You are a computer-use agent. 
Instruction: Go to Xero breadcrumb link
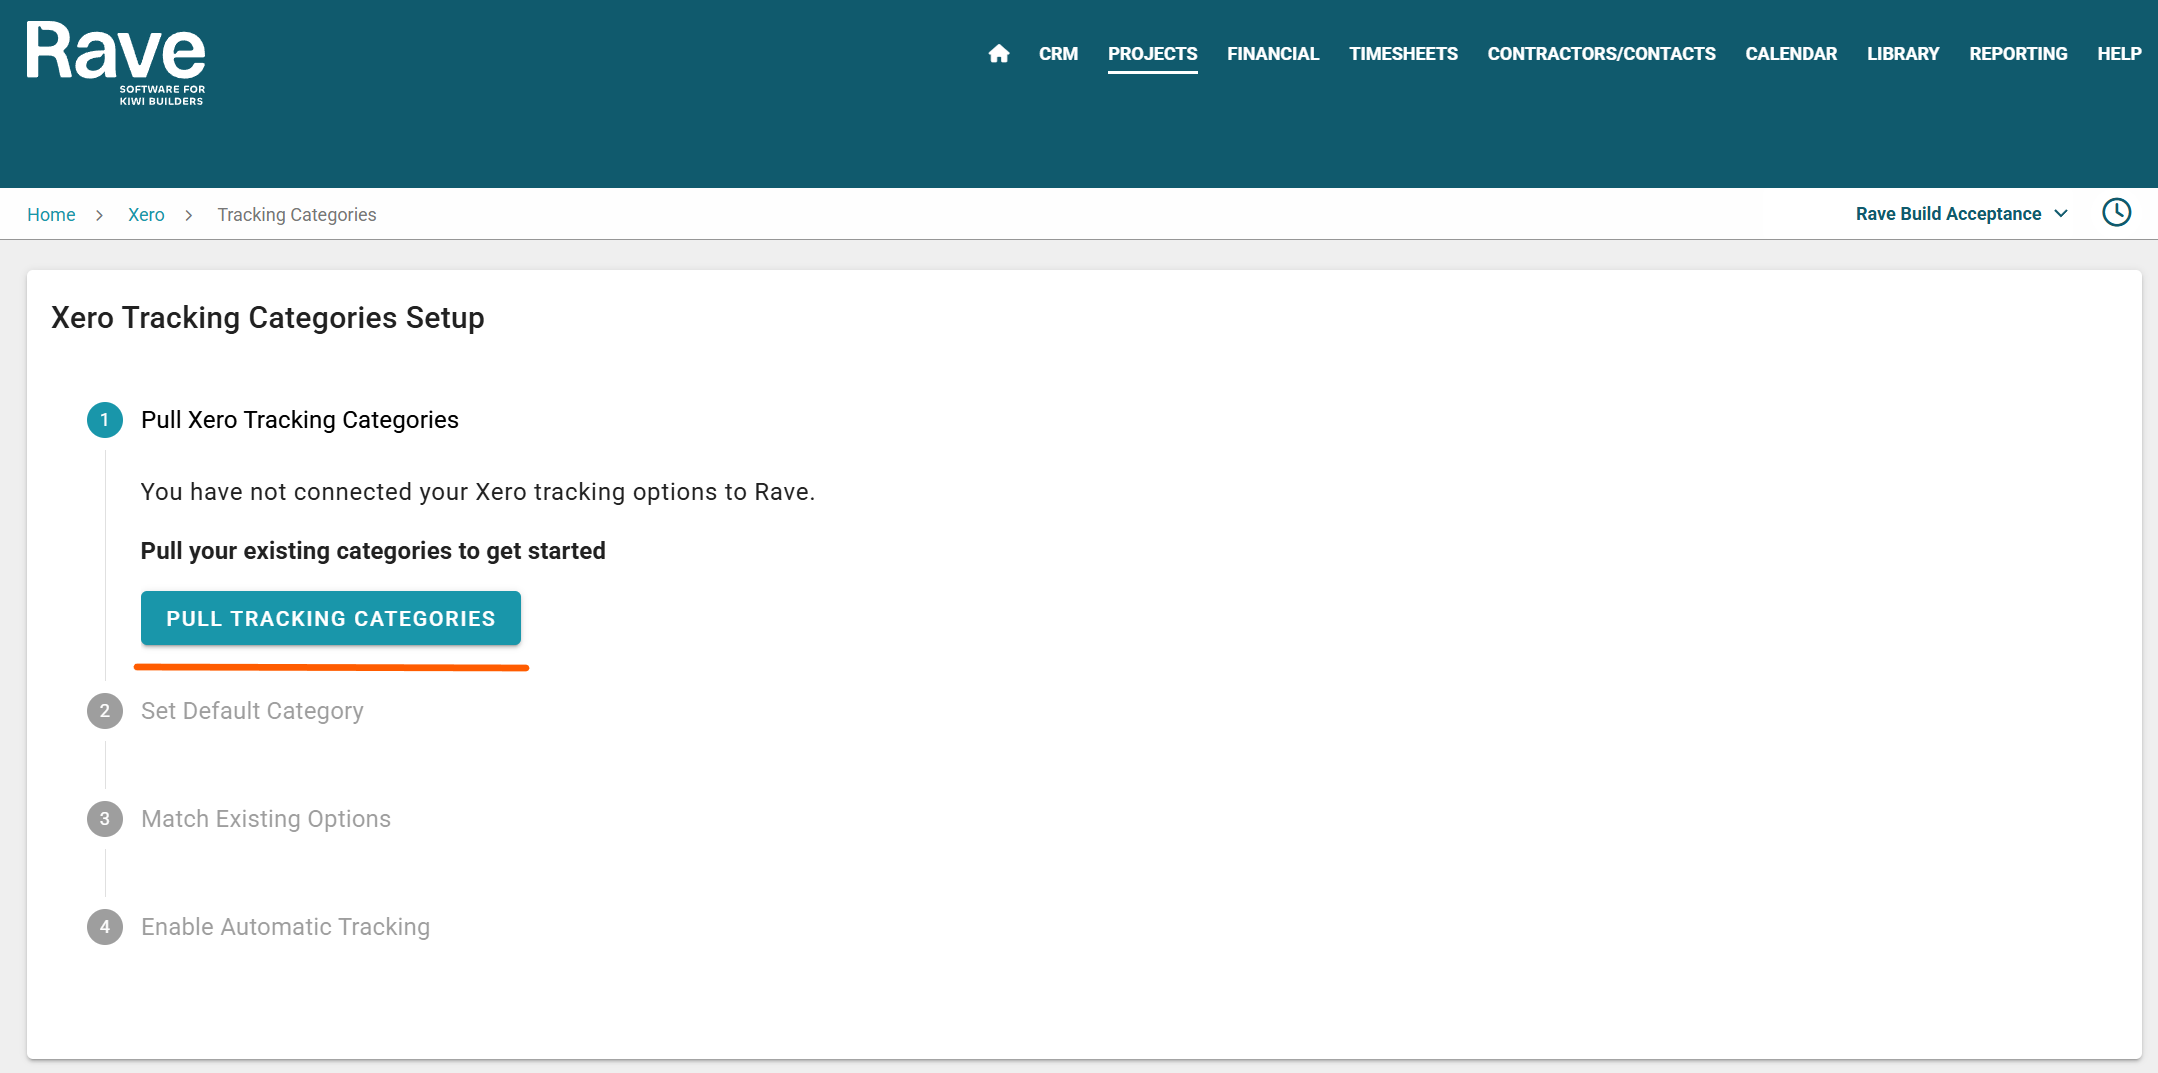click(x=146, y=215)
